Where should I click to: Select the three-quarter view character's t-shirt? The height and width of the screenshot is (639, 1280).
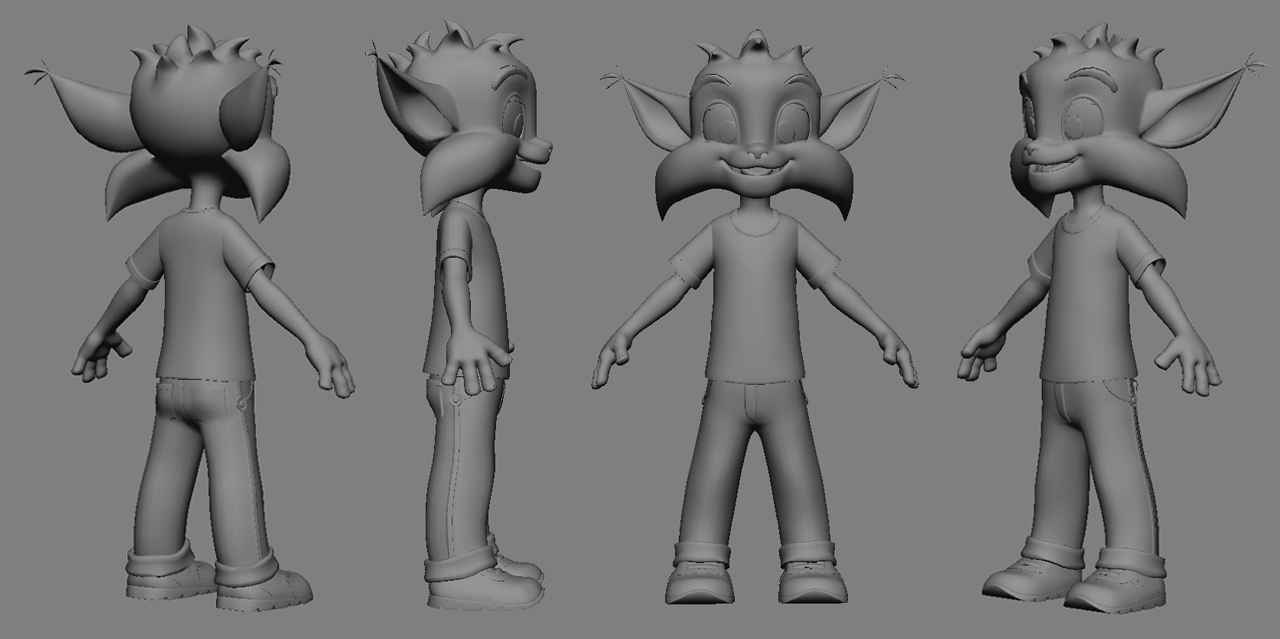pos(1085,300)
